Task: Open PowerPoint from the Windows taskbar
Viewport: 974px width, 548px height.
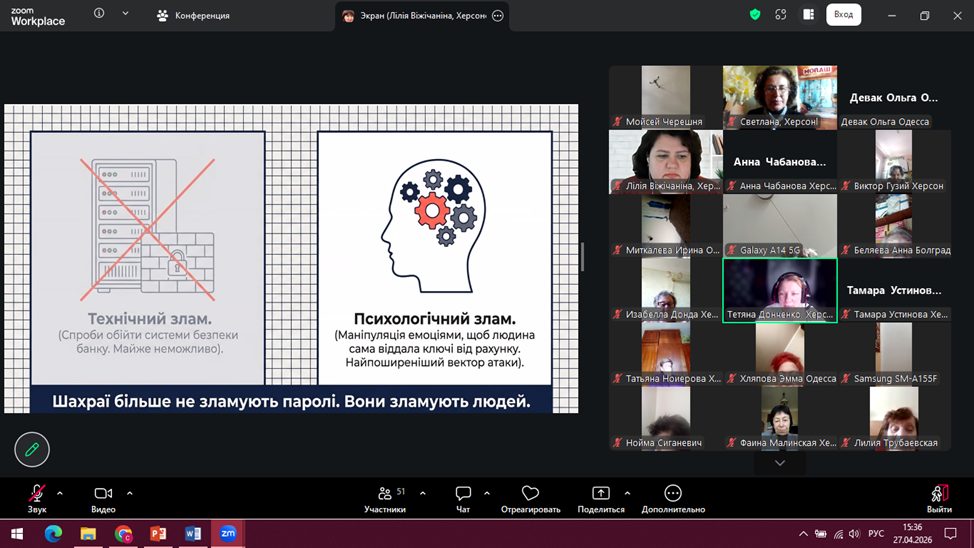Action: tap(158, 534)
